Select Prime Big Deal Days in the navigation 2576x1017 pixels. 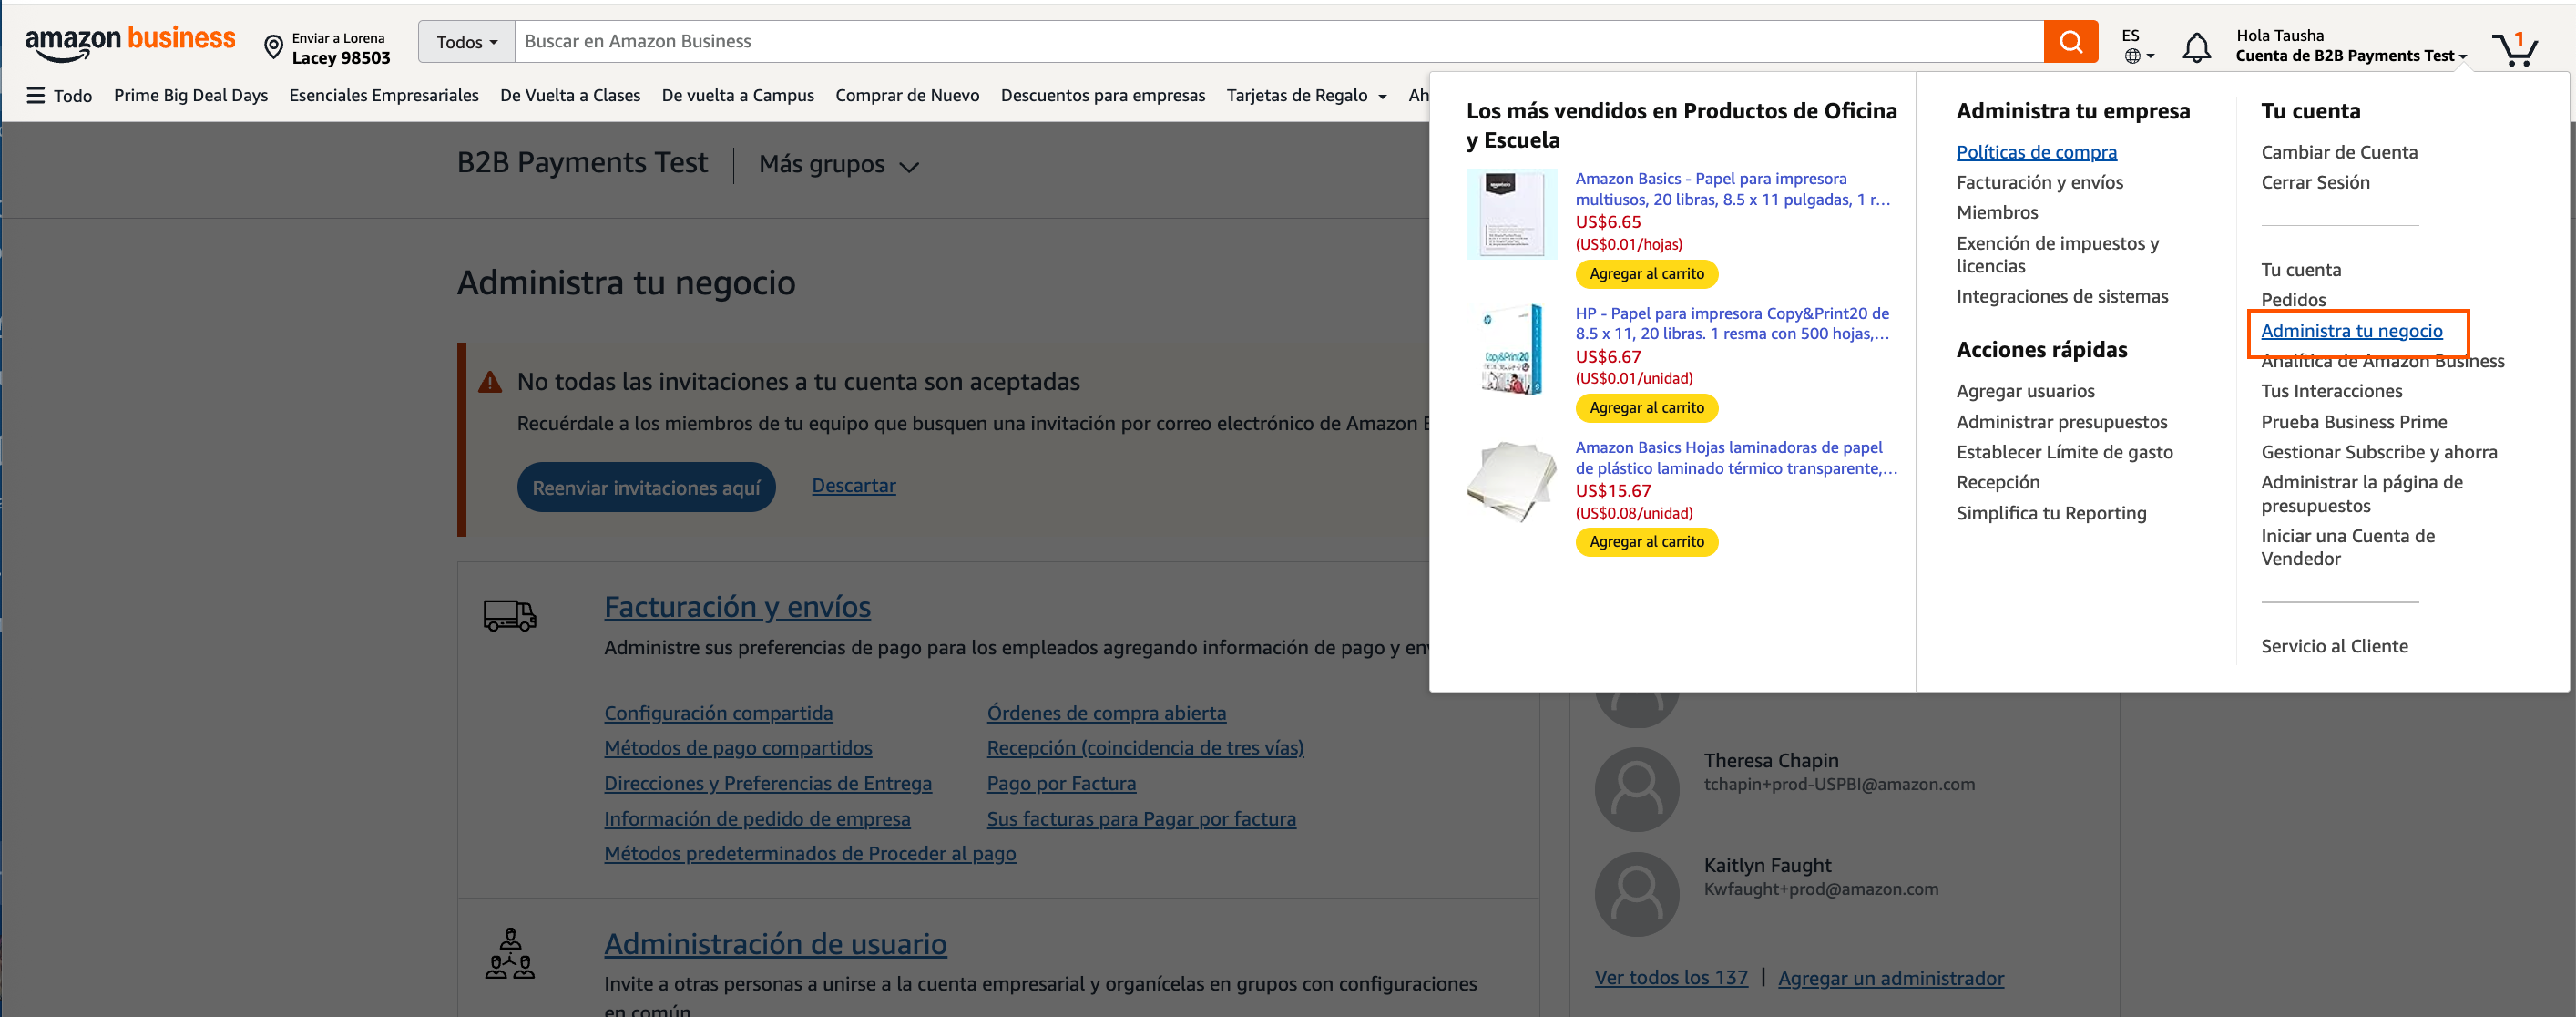click(x=190, y=95)
